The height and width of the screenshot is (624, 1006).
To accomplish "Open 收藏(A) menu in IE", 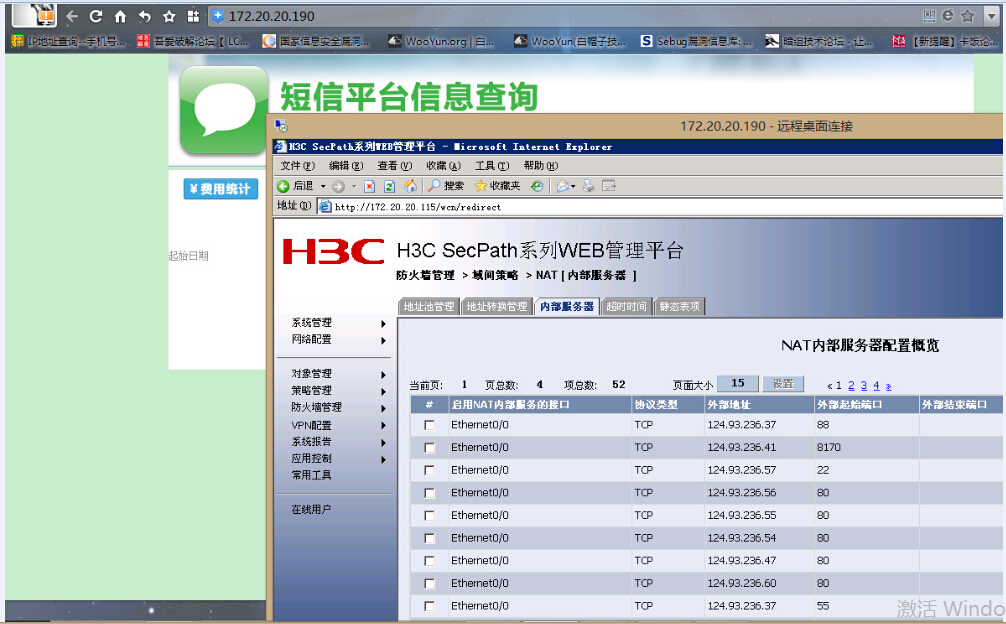I will point(443,165).
